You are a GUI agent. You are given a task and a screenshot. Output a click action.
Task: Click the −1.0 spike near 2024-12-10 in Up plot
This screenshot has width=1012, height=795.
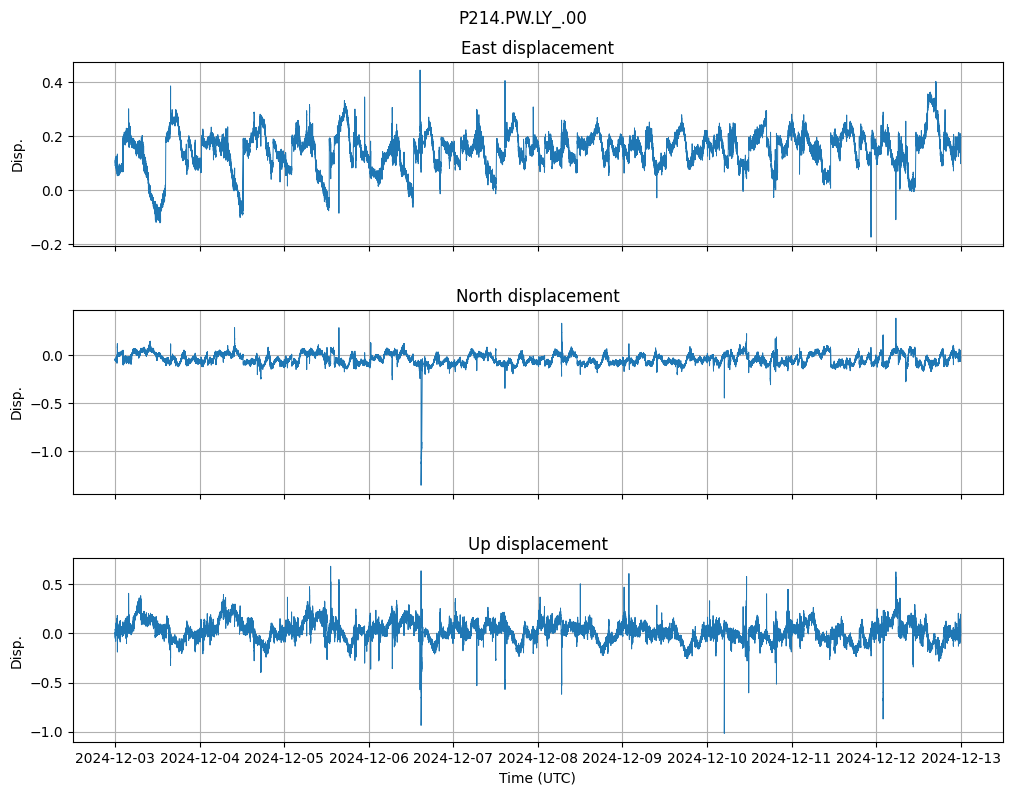click(724, 731)
